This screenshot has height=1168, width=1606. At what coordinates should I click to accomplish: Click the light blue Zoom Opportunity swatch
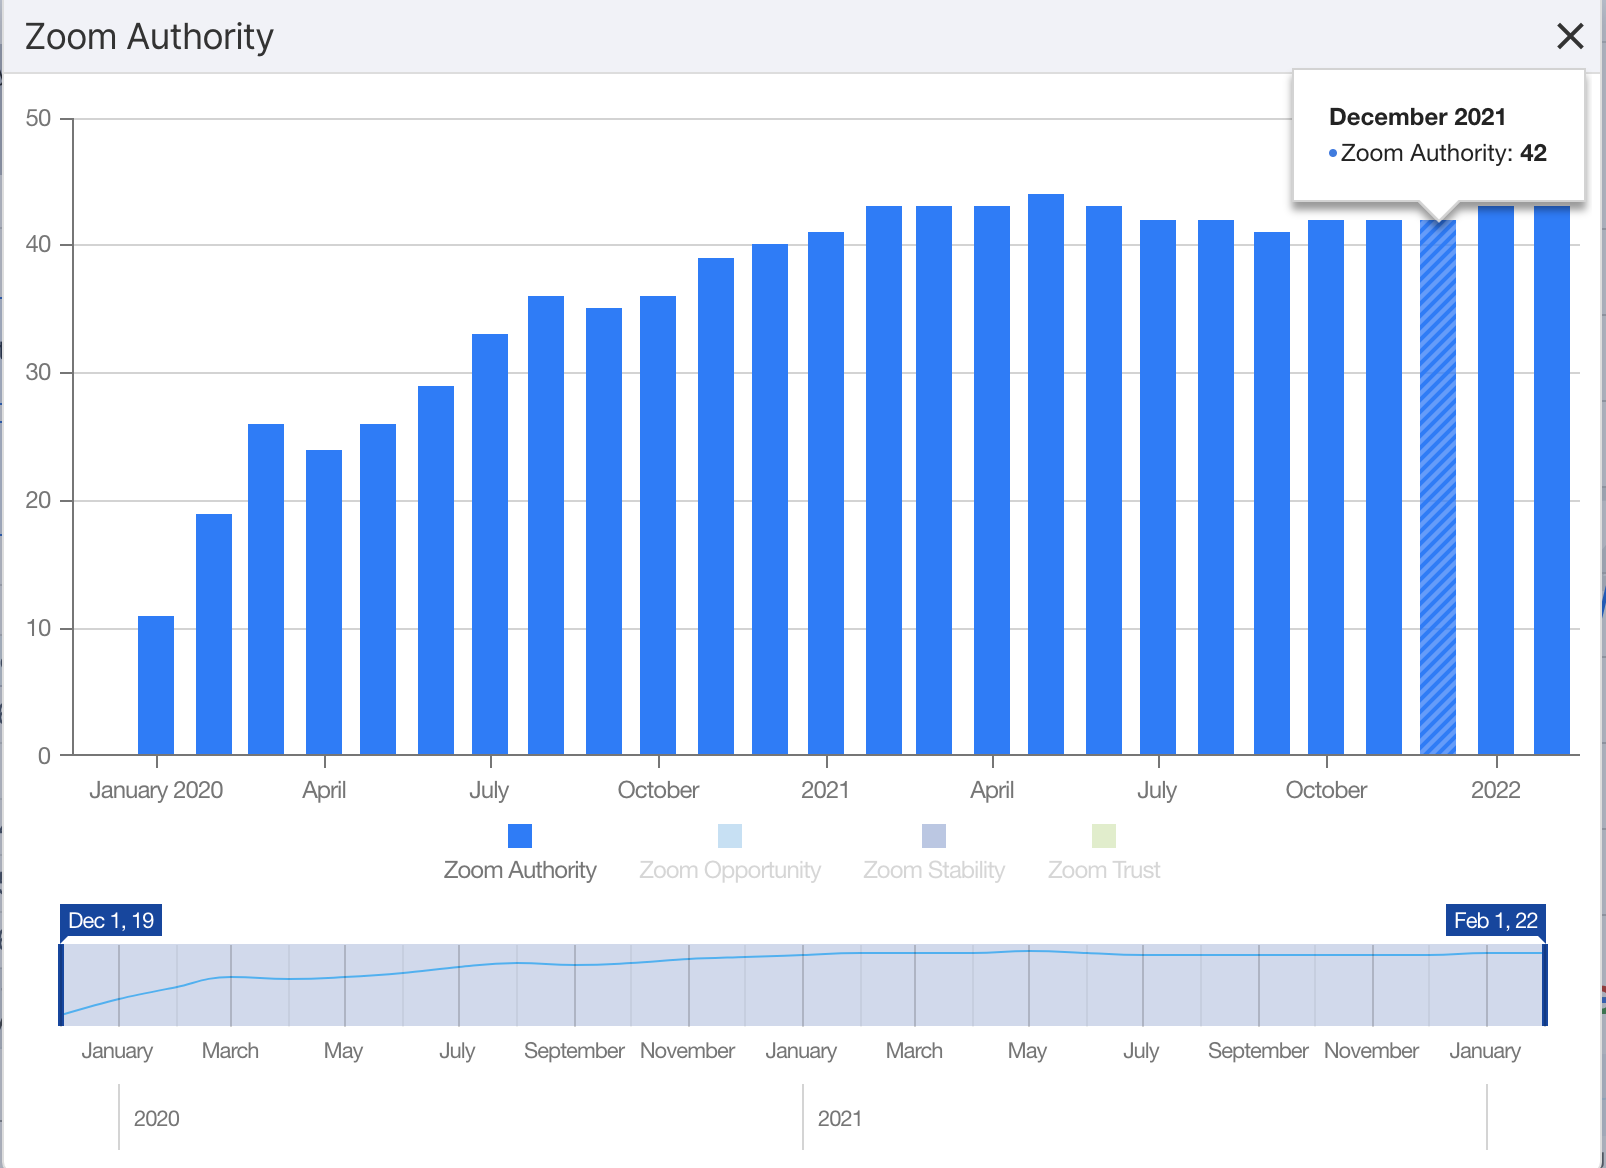[730, 836]
